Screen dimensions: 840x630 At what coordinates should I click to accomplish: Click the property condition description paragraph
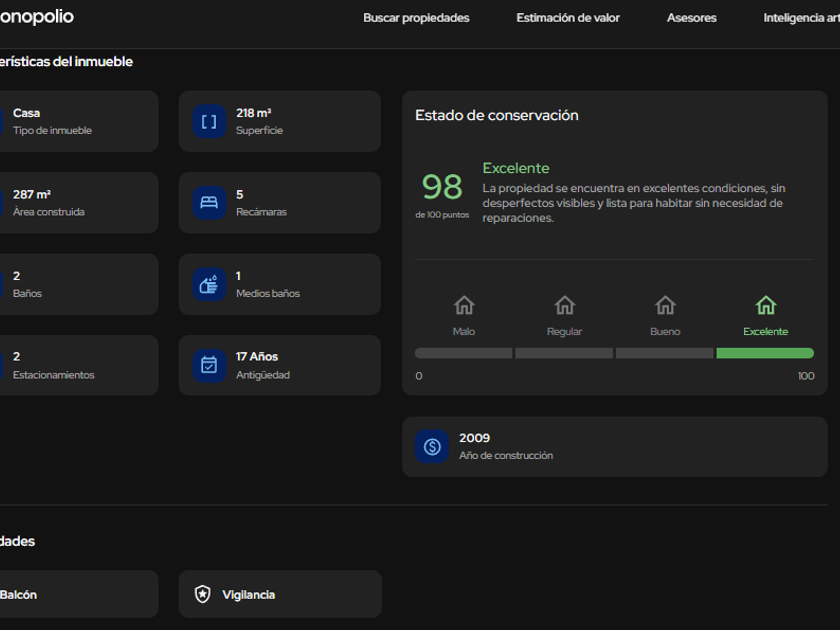coord(634,203)
